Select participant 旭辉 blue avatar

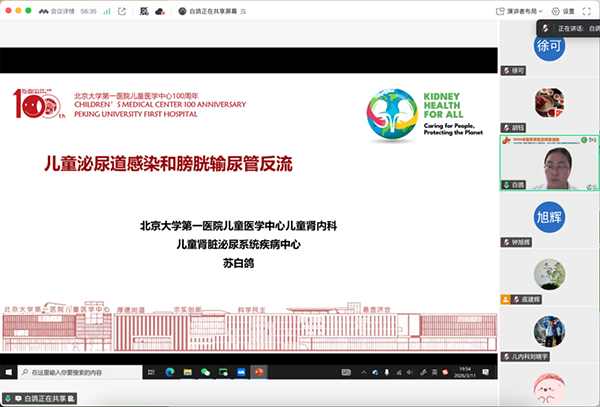click(x=549, y=217)
